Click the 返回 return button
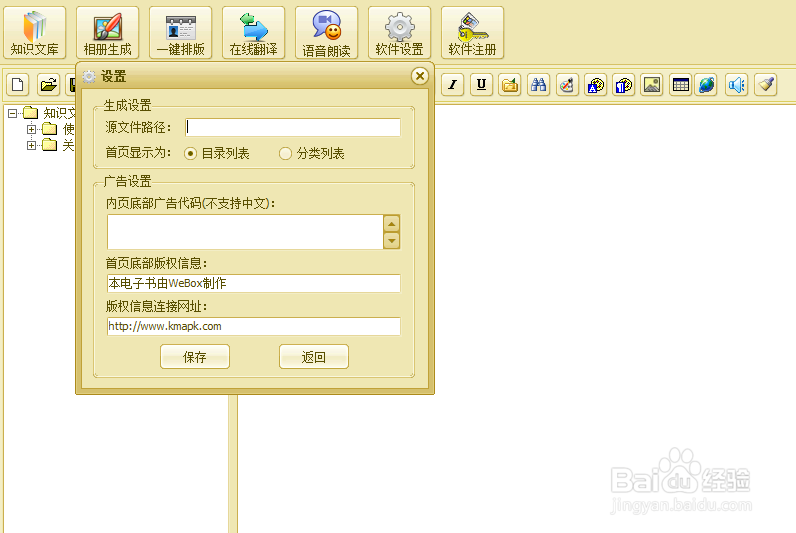Image resolution: width=796 pixels, height=533 pixels. click(x=314, y=357)
